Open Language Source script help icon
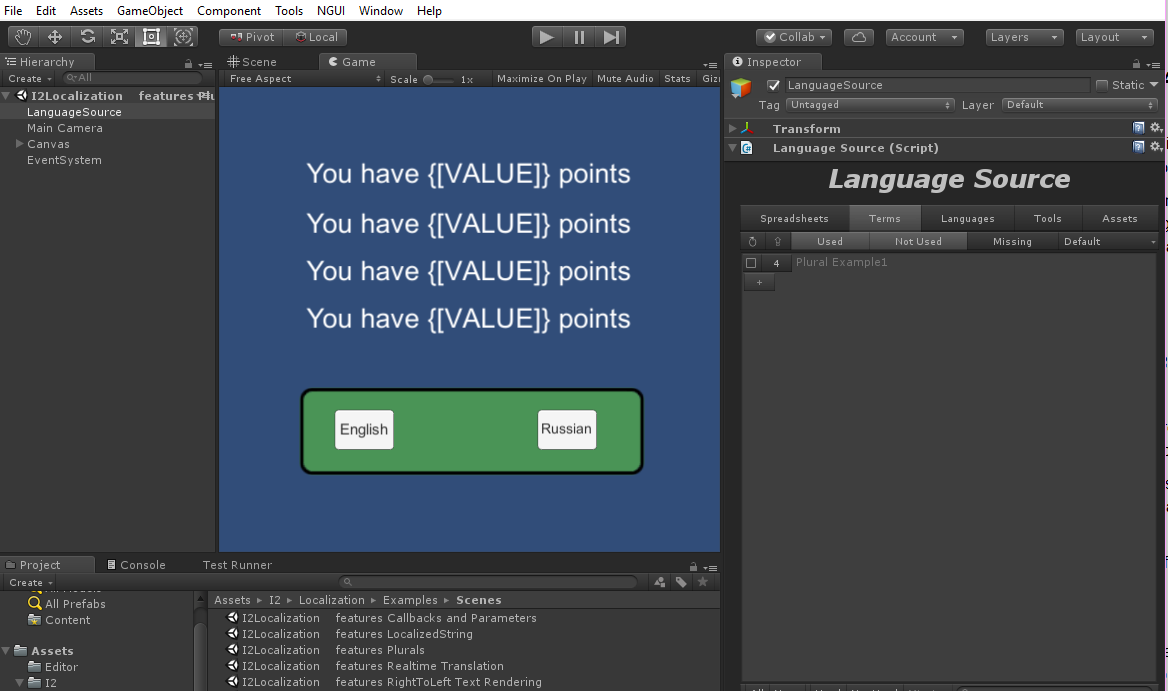 [x=1139, y=147]
